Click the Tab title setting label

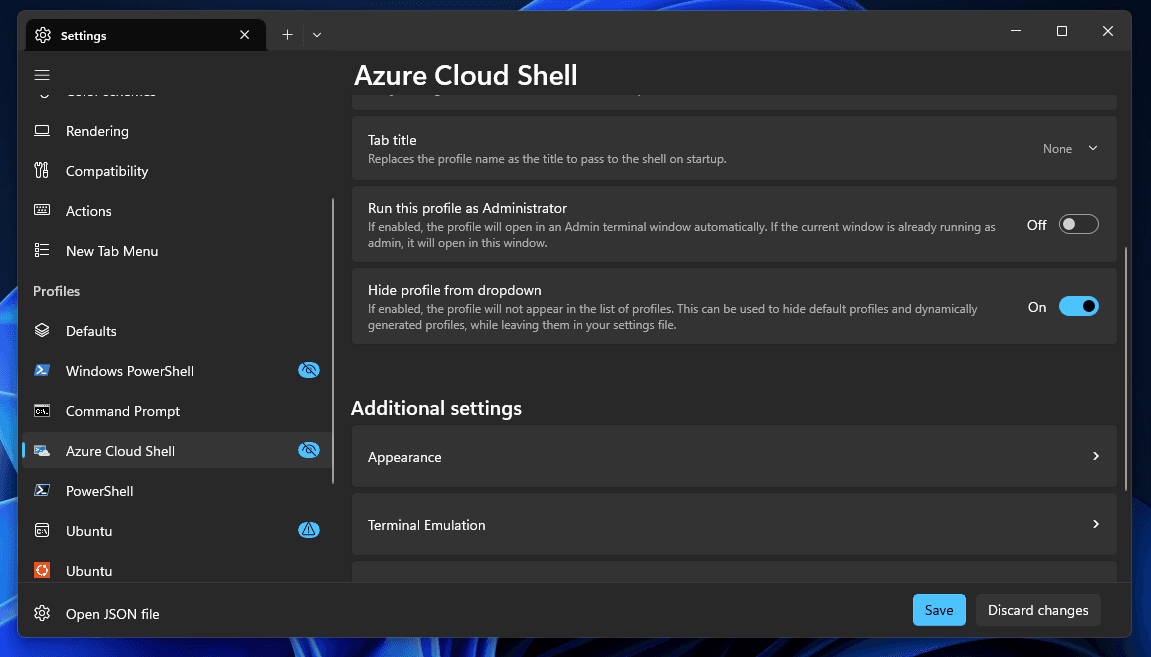click(392, 139)
